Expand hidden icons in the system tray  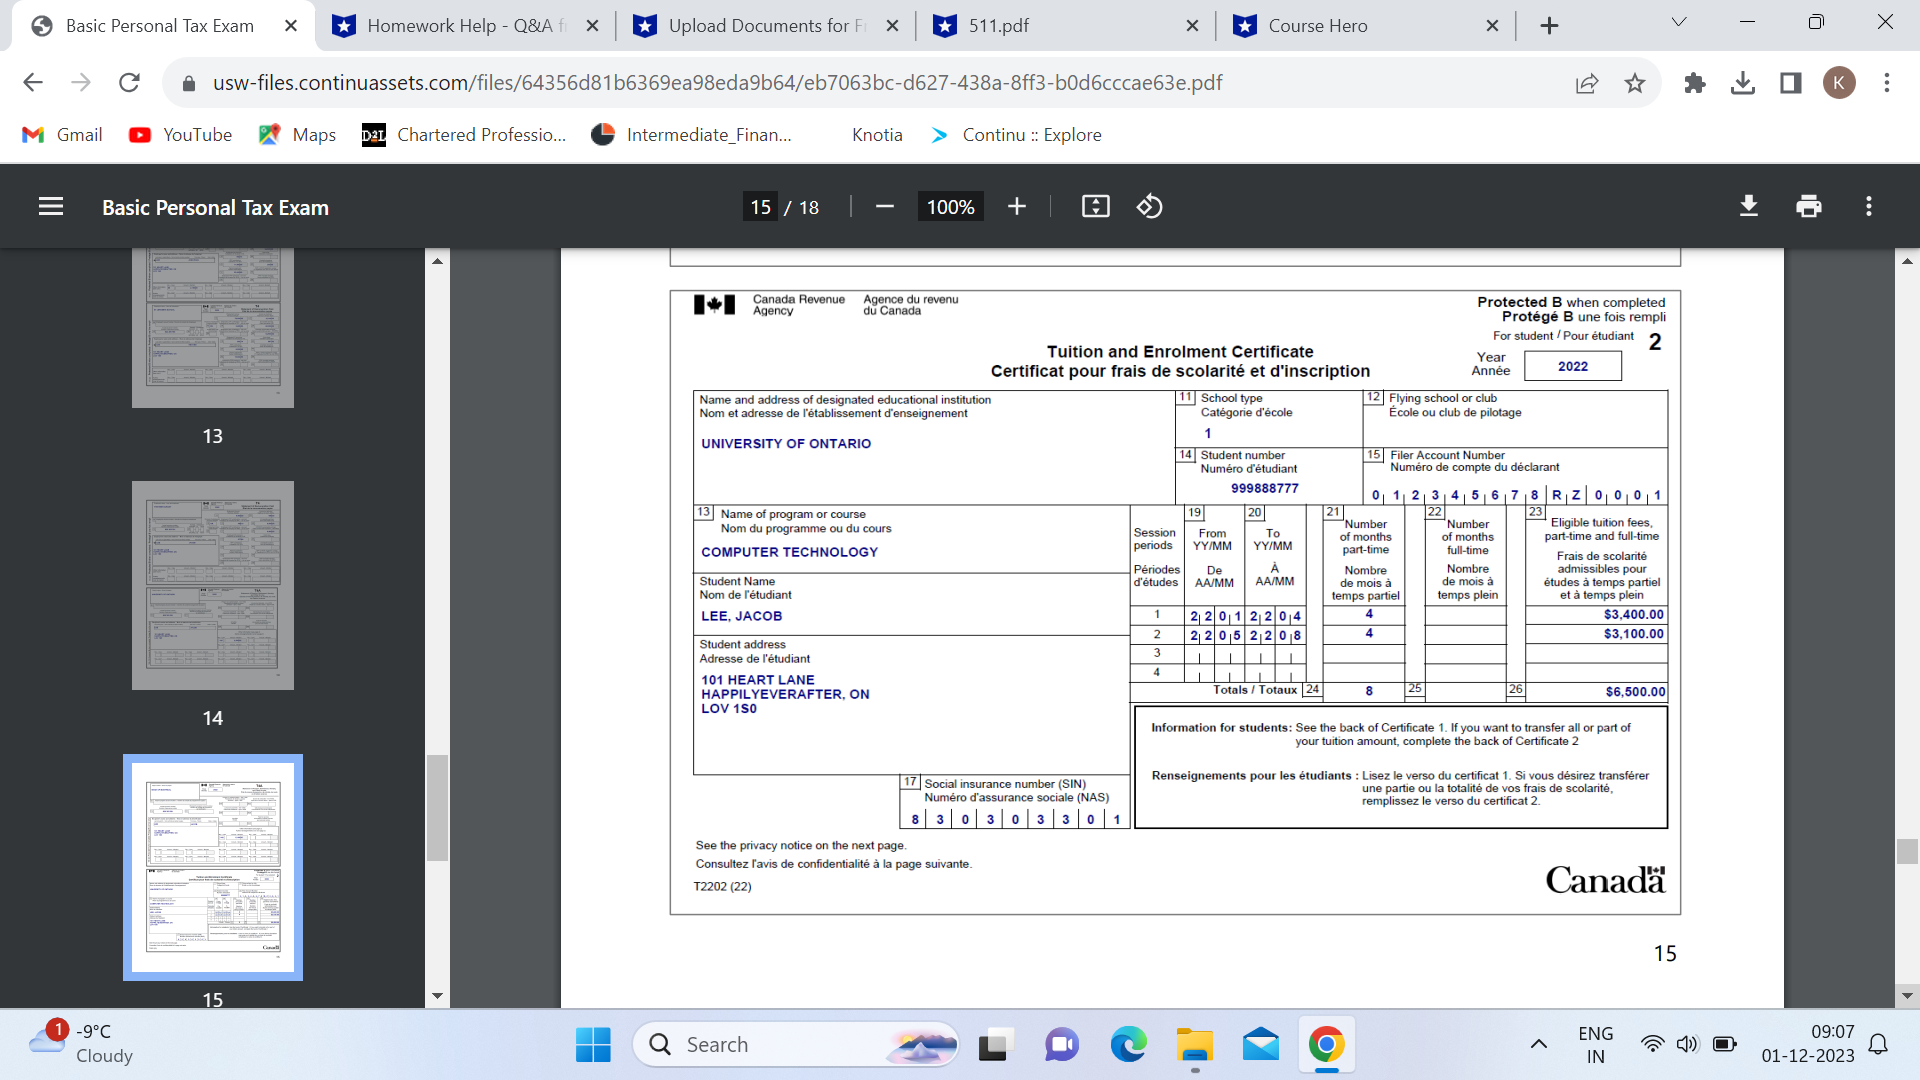(x=1539, y=1043)
